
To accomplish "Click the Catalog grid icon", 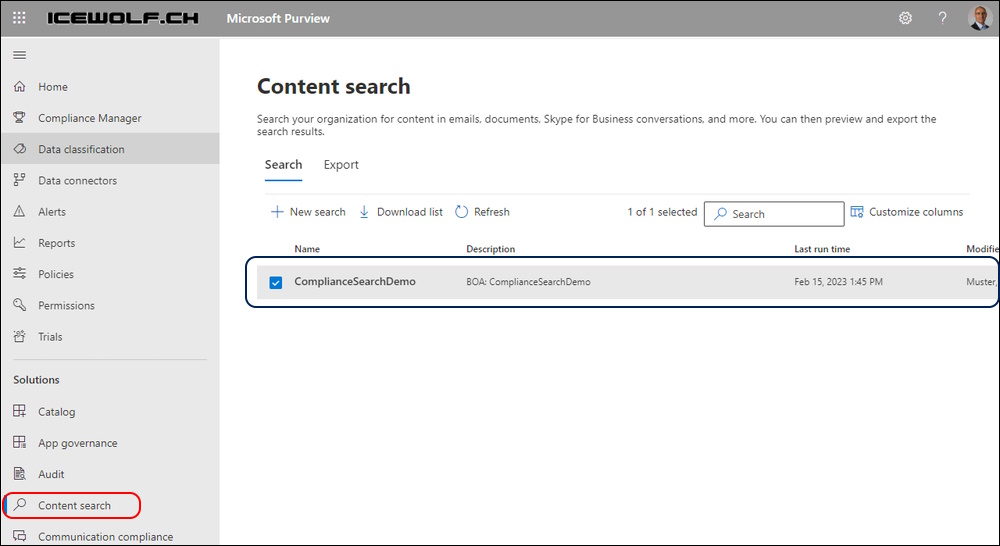I will [20, 411].
